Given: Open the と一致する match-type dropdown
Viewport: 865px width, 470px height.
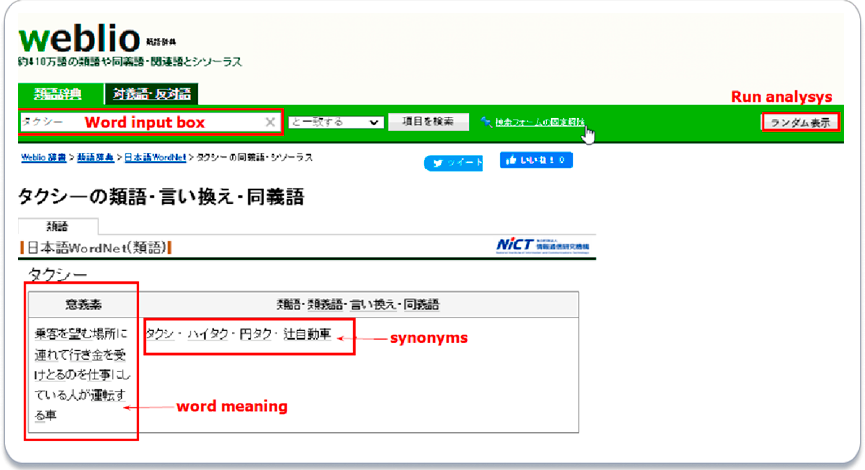Looking at the screenshot, I should [335, 122].
